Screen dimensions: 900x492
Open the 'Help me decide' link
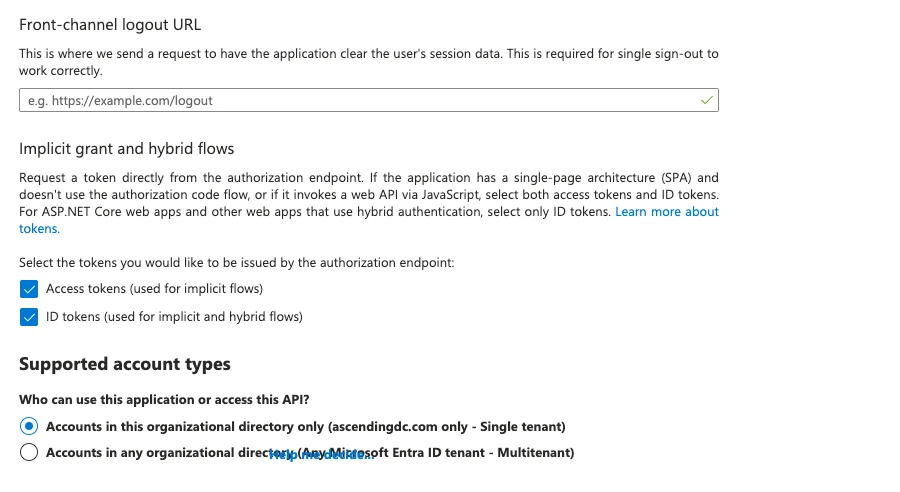(320, 455)
